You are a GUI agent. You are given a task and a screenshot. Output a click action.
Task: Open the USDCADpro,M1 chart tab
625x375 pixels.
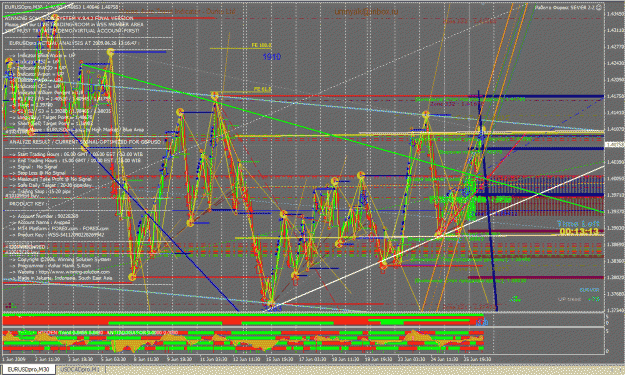point(81,369)
